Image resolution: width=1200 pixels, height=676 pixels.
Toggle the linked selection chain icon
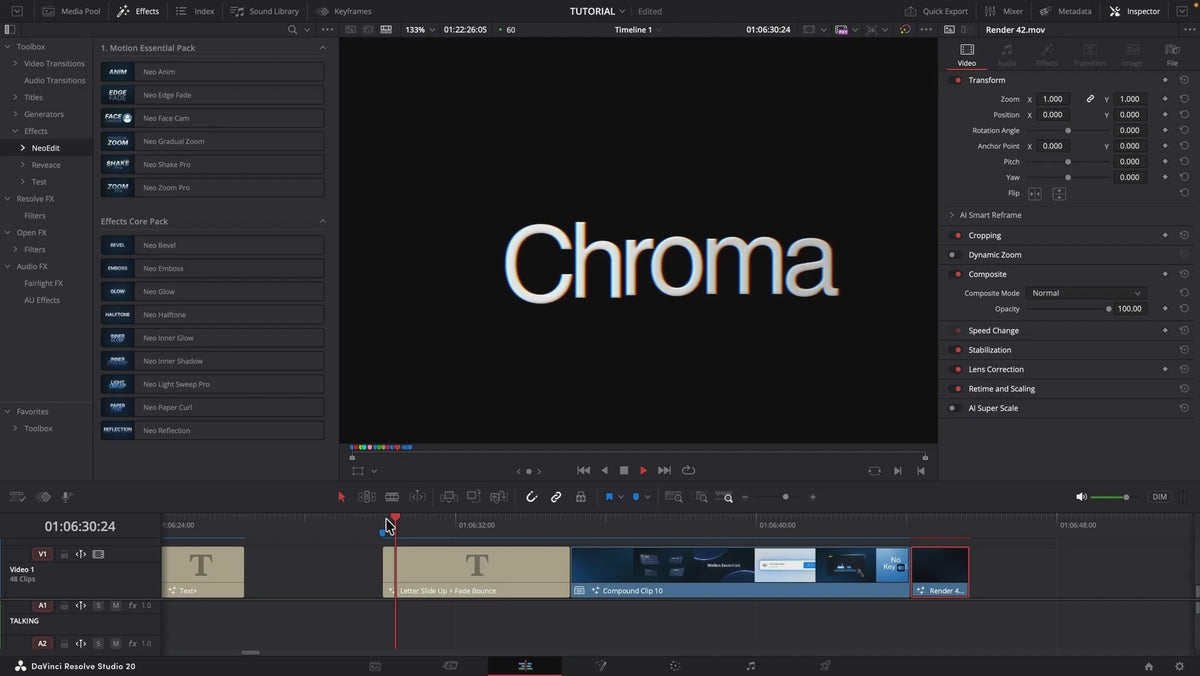[556, 497]
